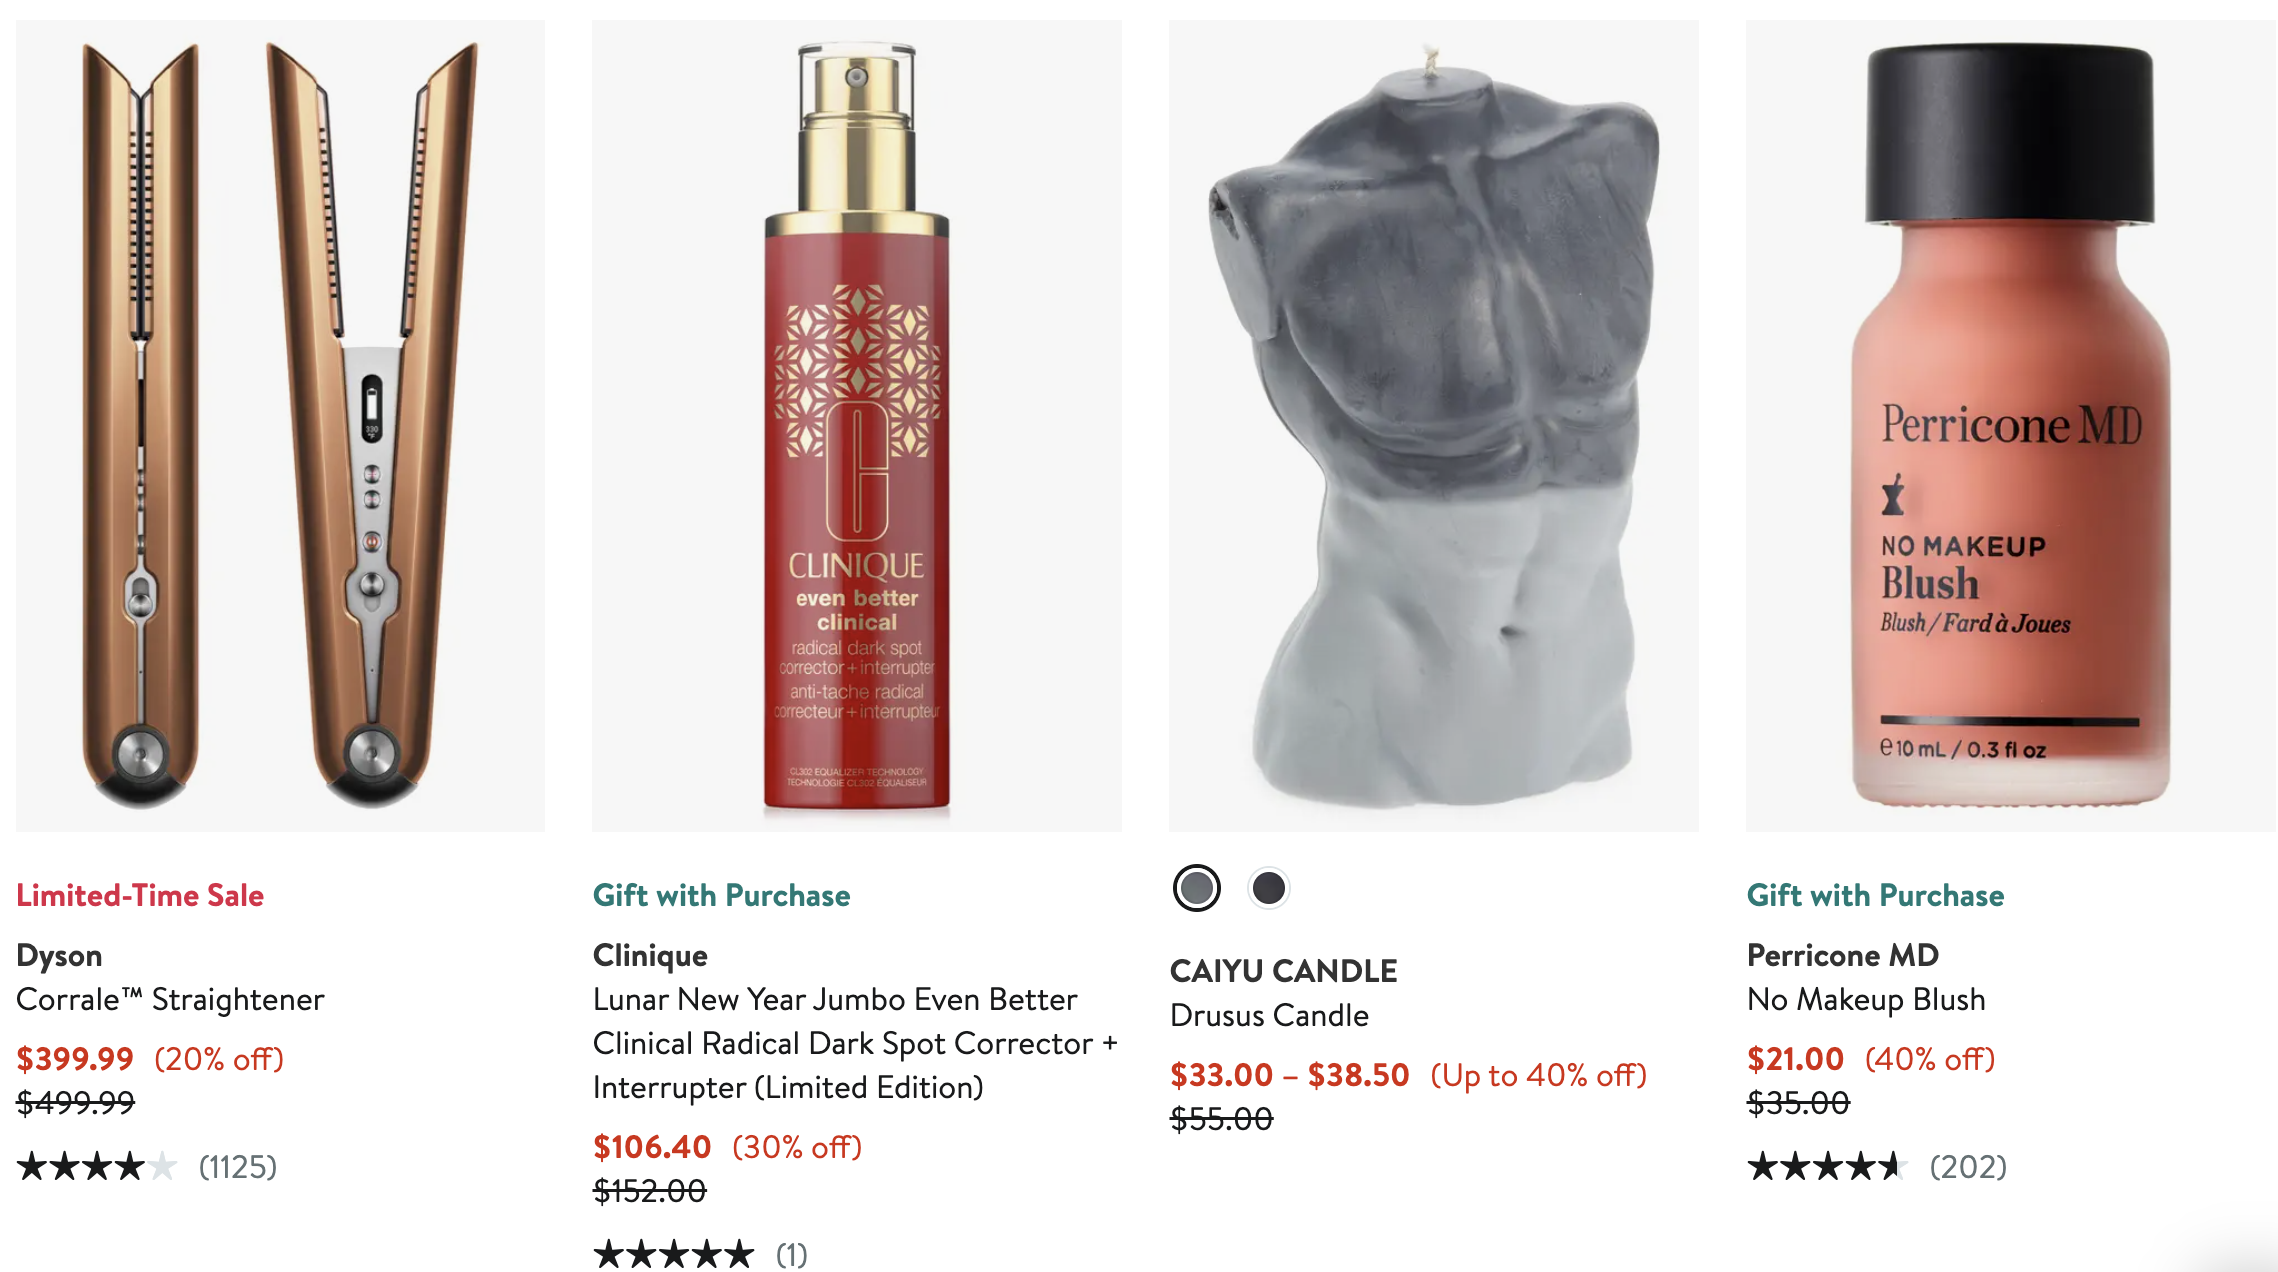Click the Dyson brand name
The width and height of the screenshot is (2278, 1272).
59,955
